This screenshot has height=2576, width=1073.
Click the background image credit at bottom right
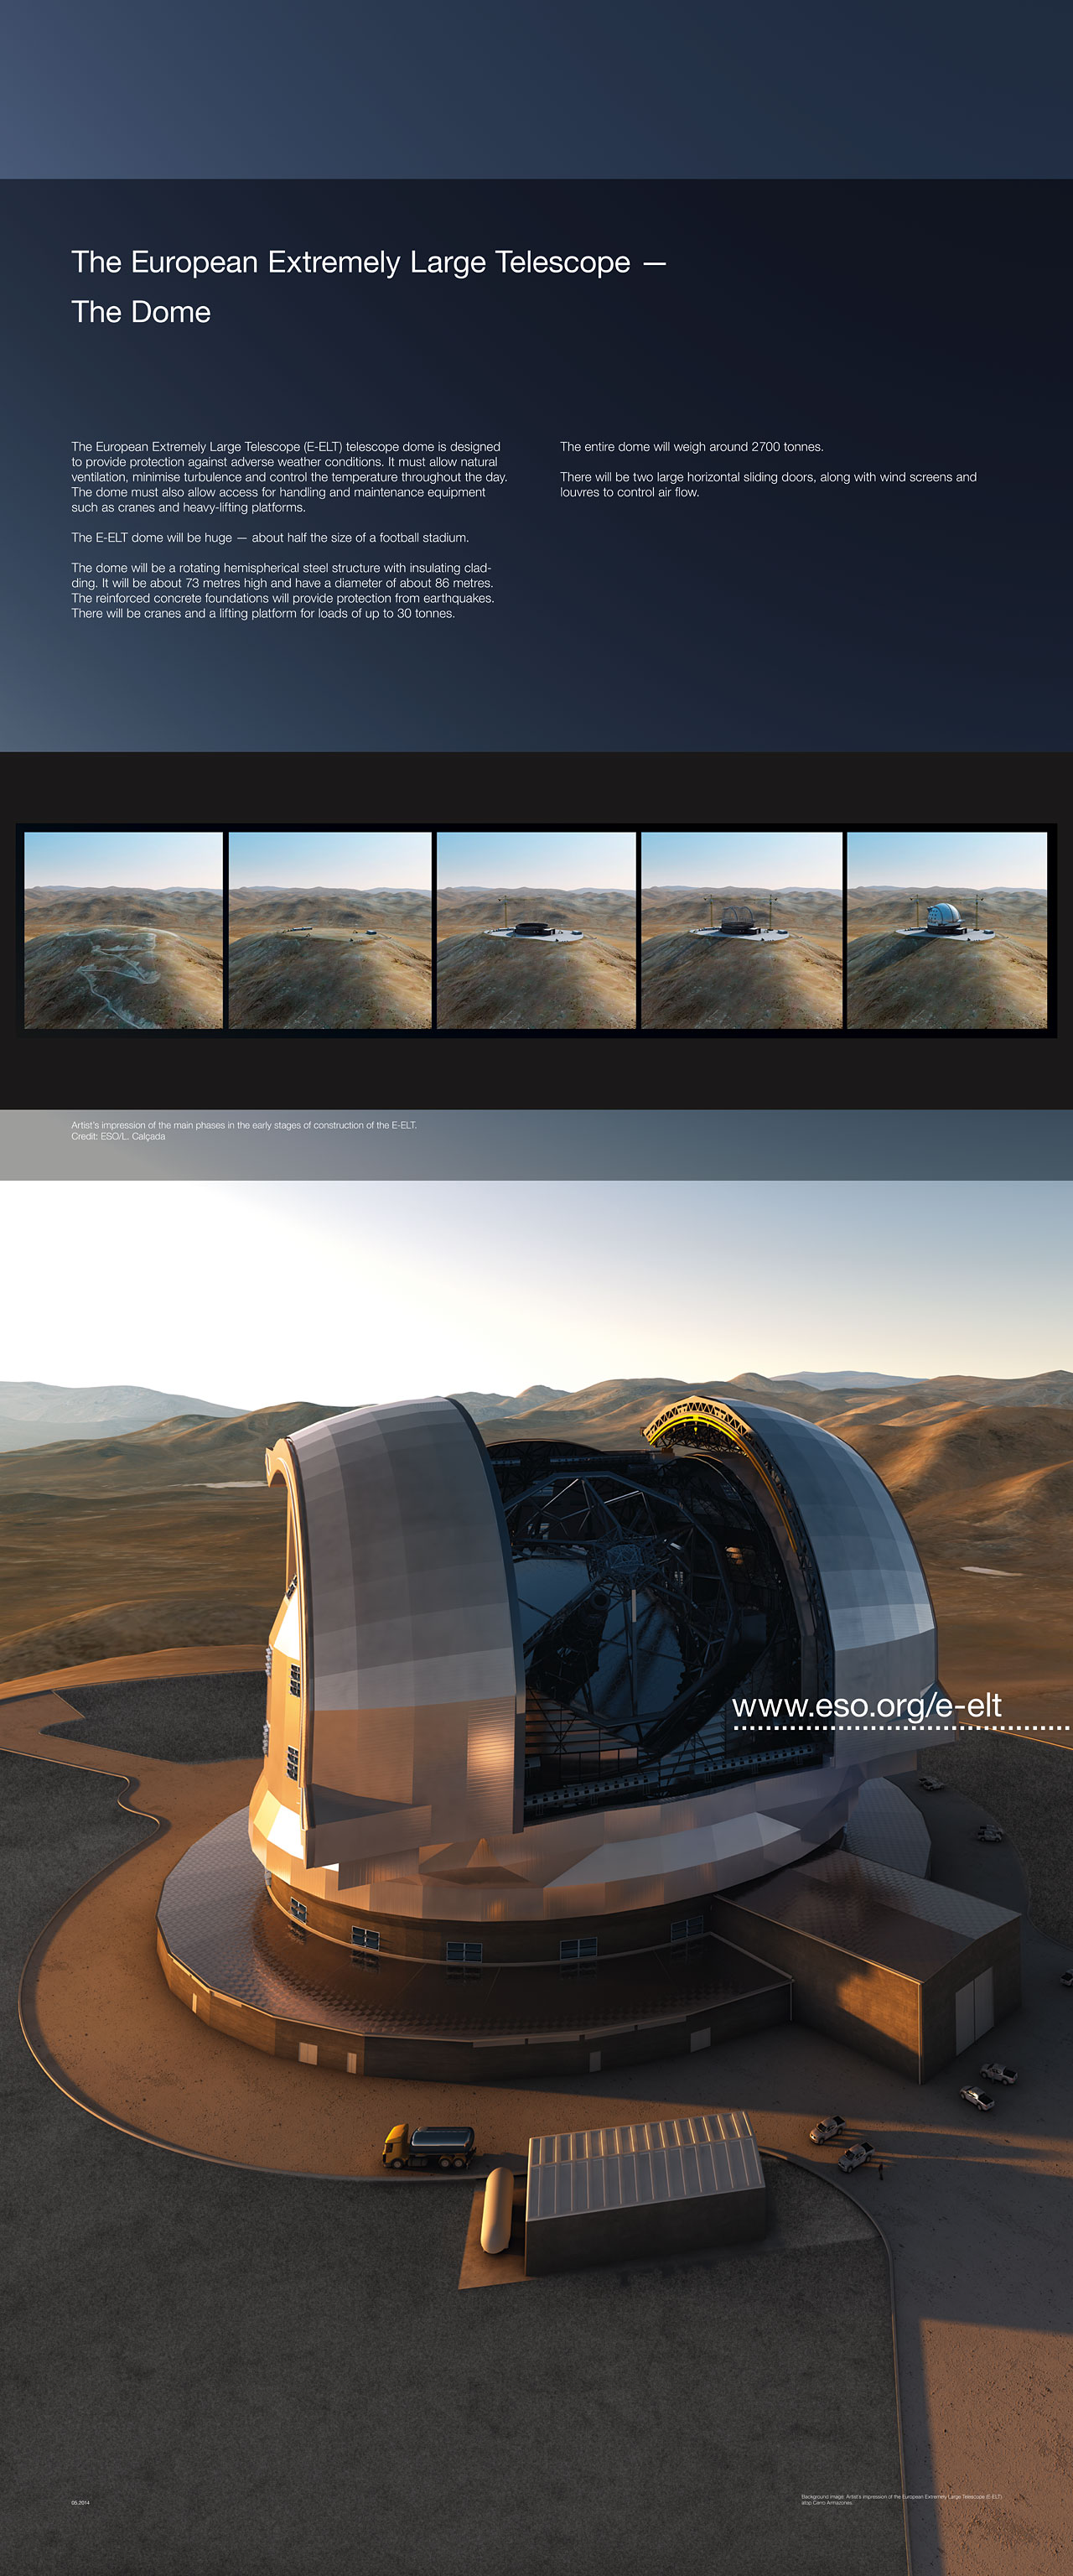coord(900,2499)
